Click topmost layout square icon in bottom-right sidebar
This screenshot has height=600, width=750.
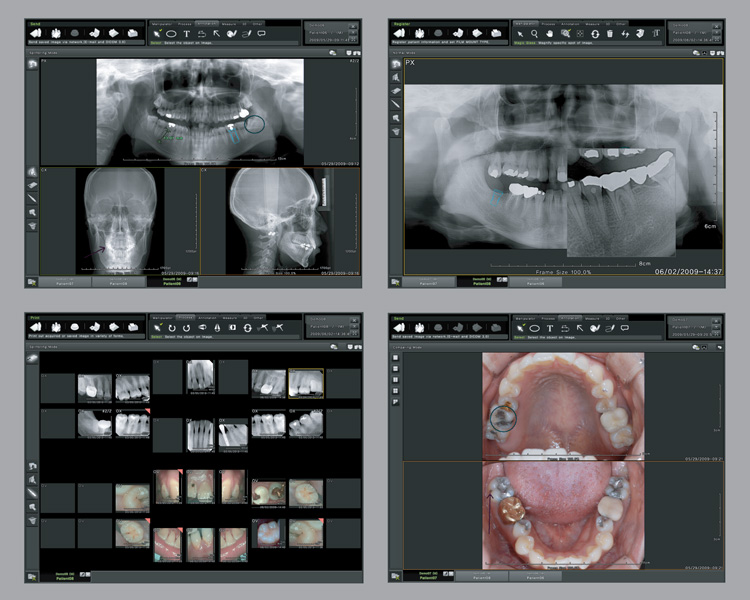(x=396, y=357)
